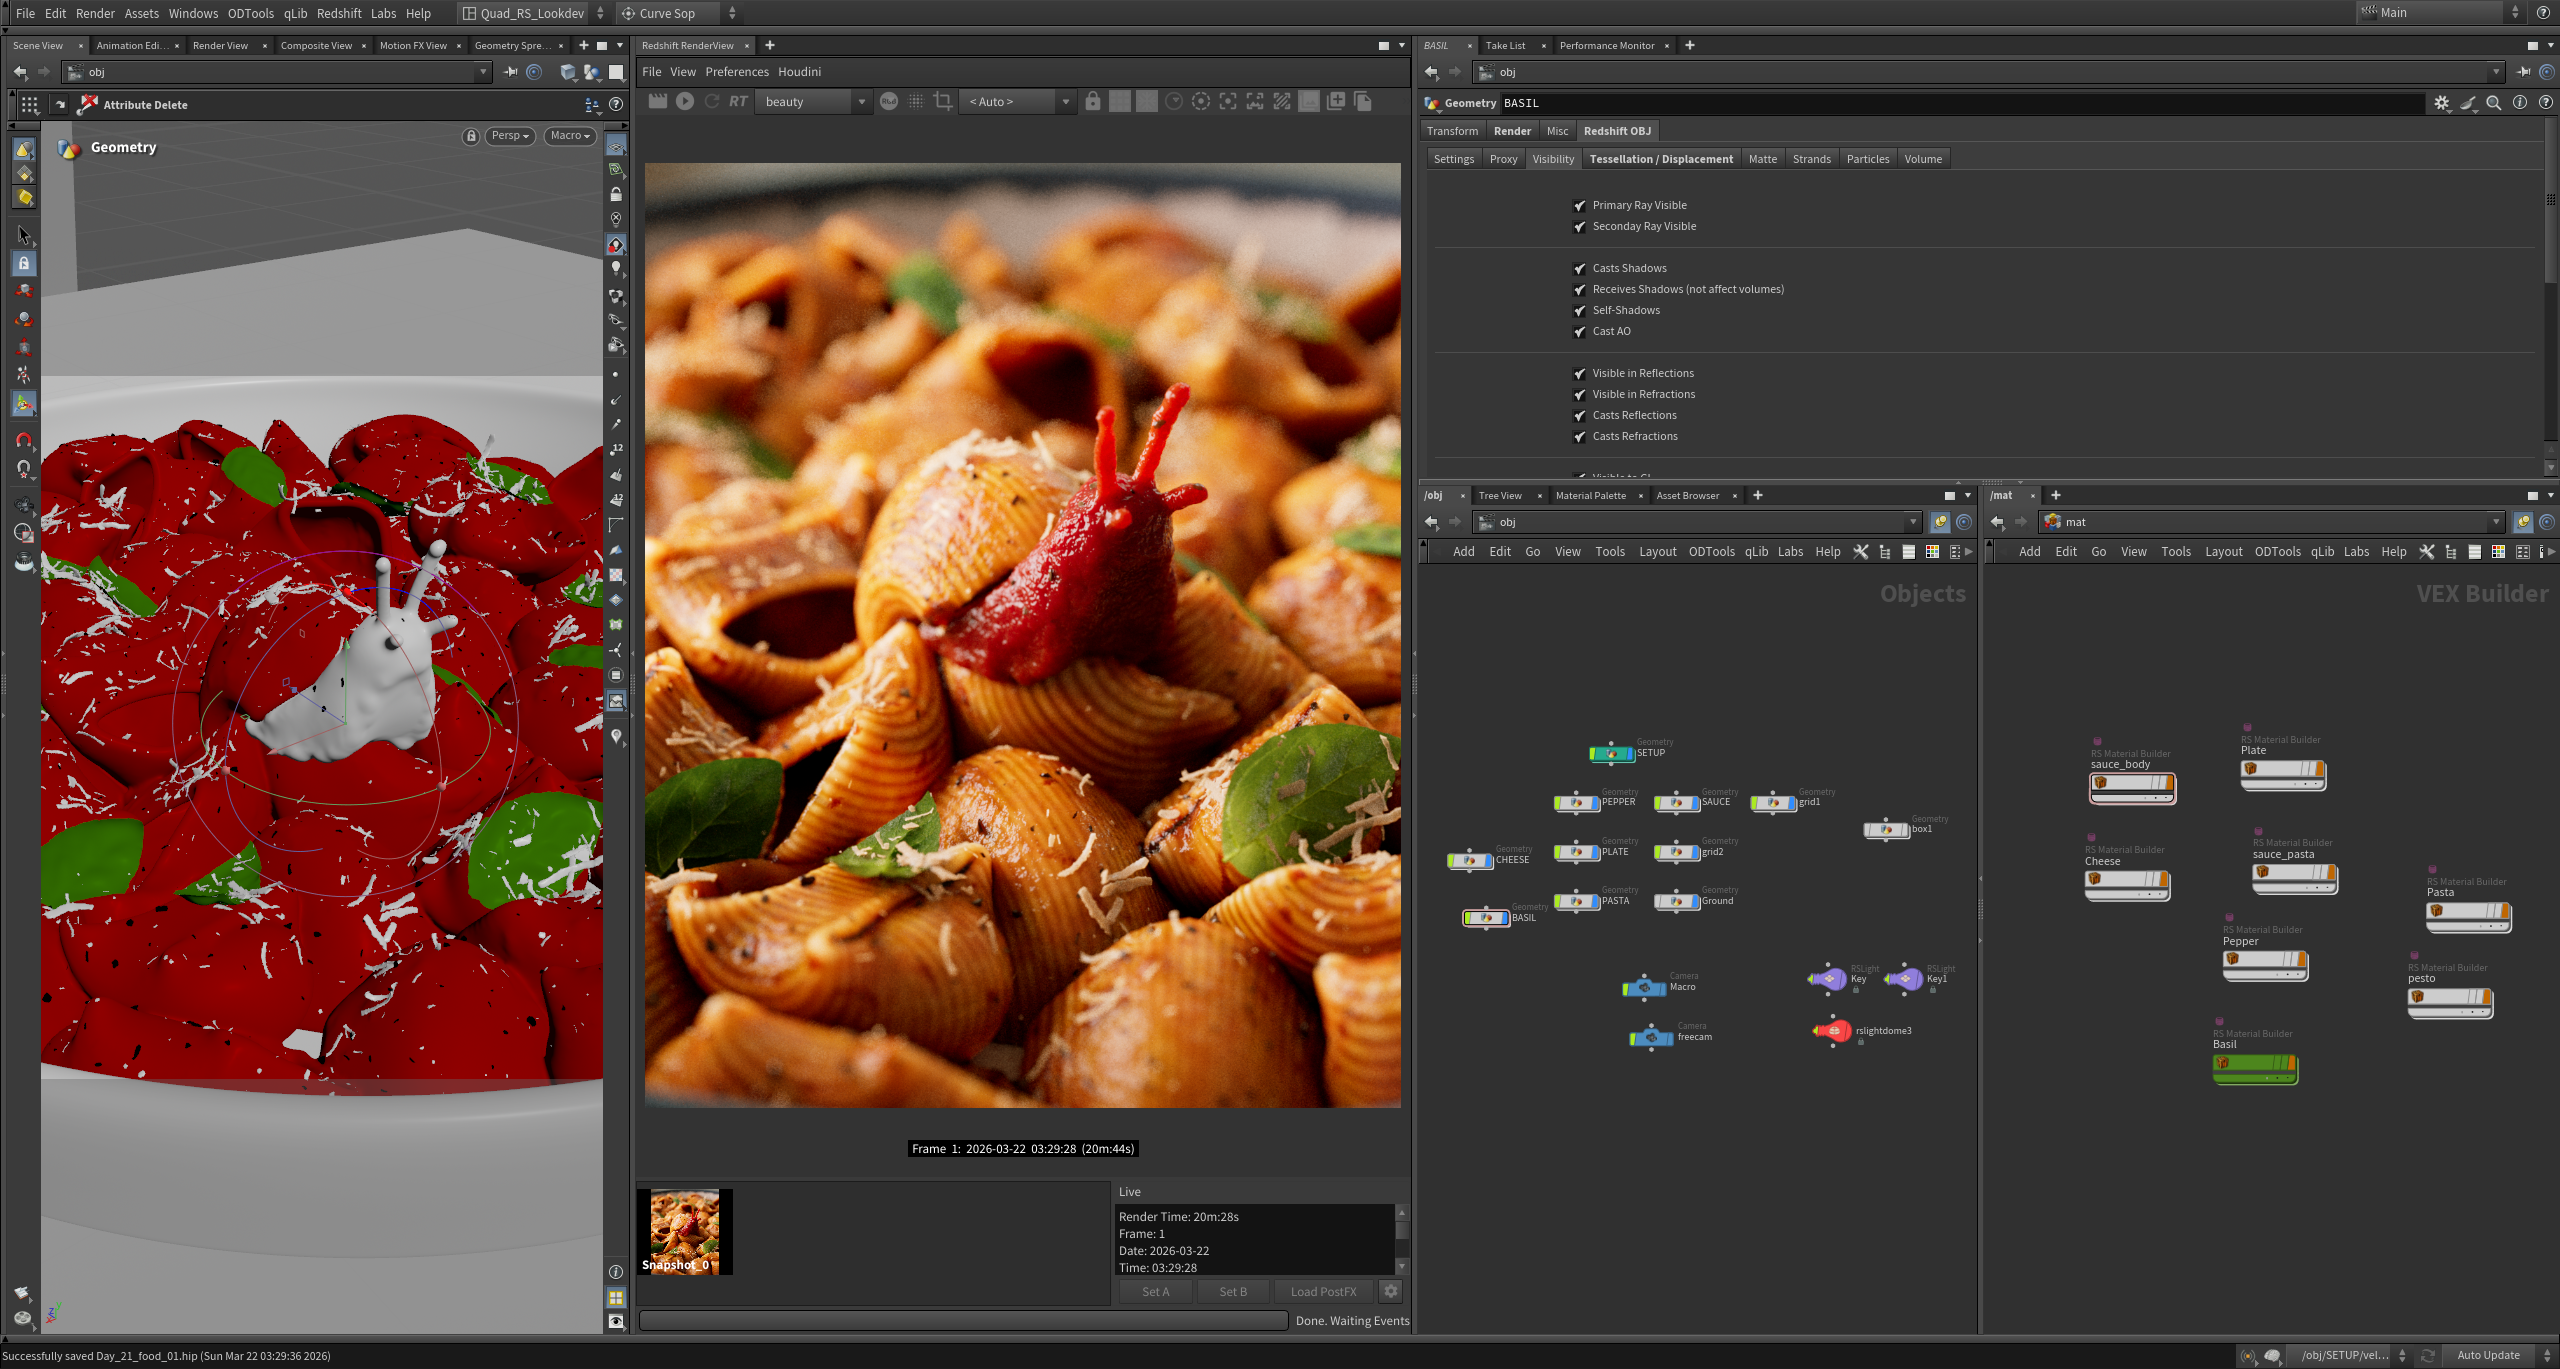
Task: Uncheck Visible in Reflections
Action: click(1580, 374)
